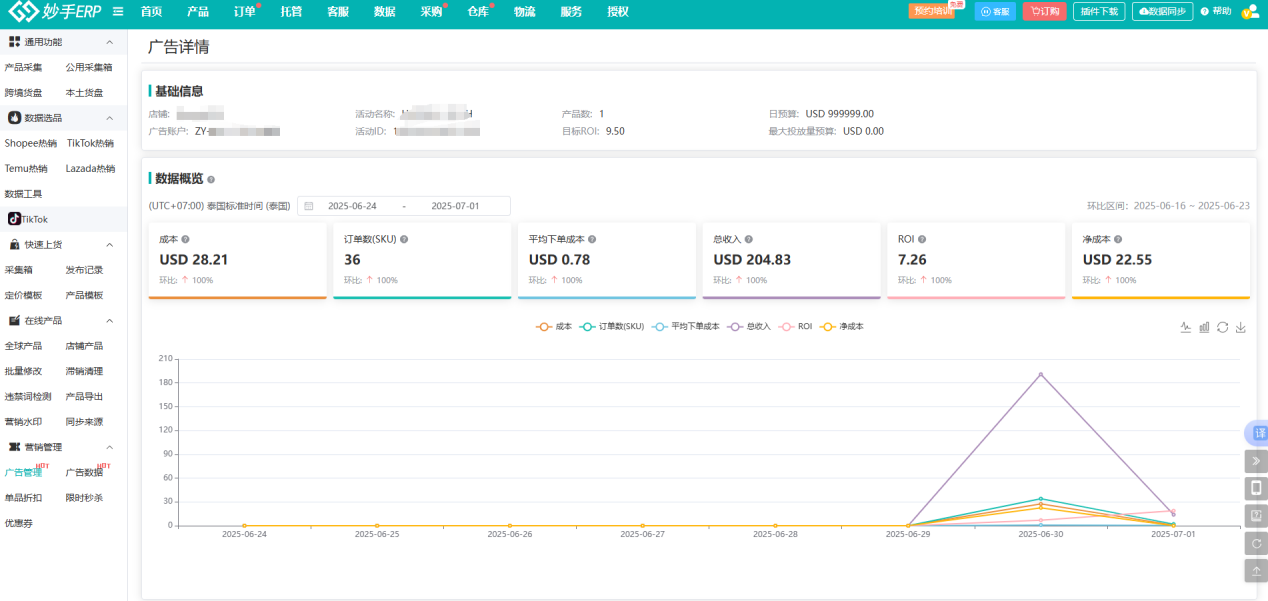Hide the 订单数(SKU) legend series
Viewport: 1268px width, 601px height.
coord(612,327)
